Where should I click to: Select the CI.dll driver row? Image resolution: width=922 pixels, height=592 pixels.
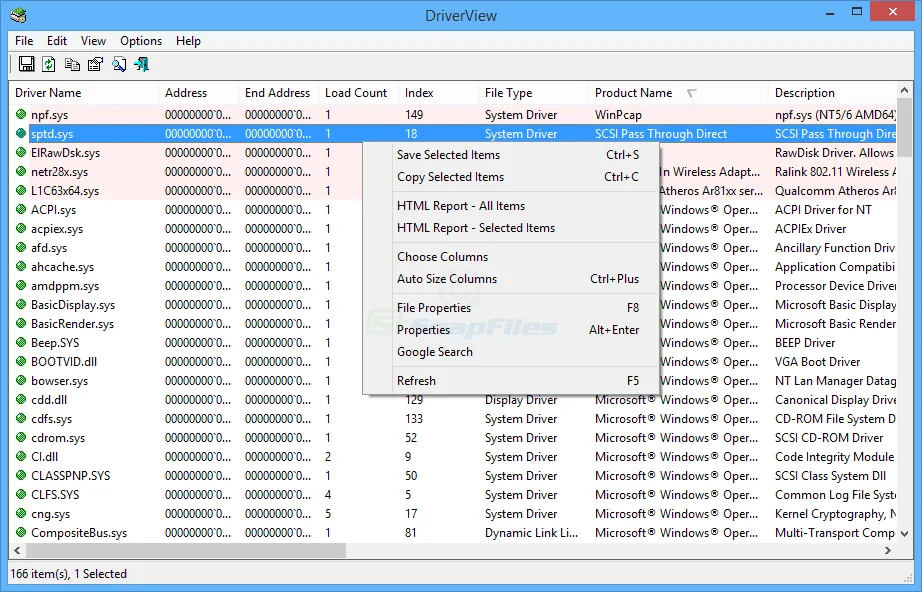pos(453,457)
